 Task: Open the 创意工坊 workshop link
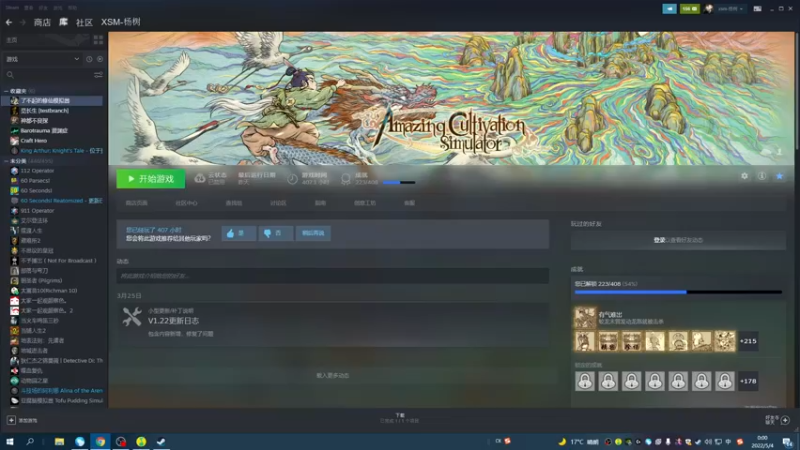365,203
